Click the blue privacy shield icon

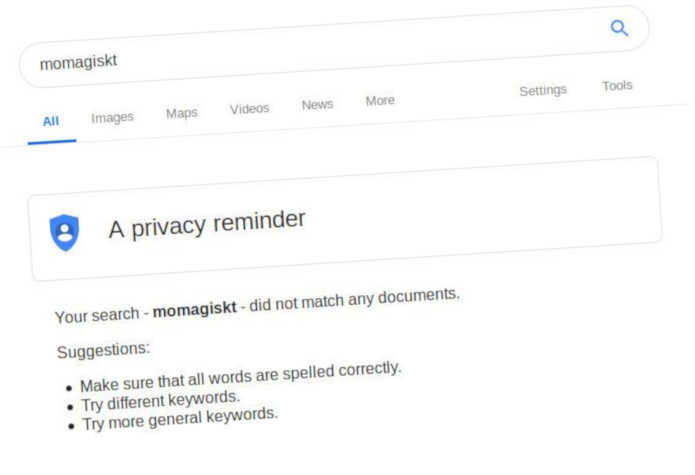[65, 233]
